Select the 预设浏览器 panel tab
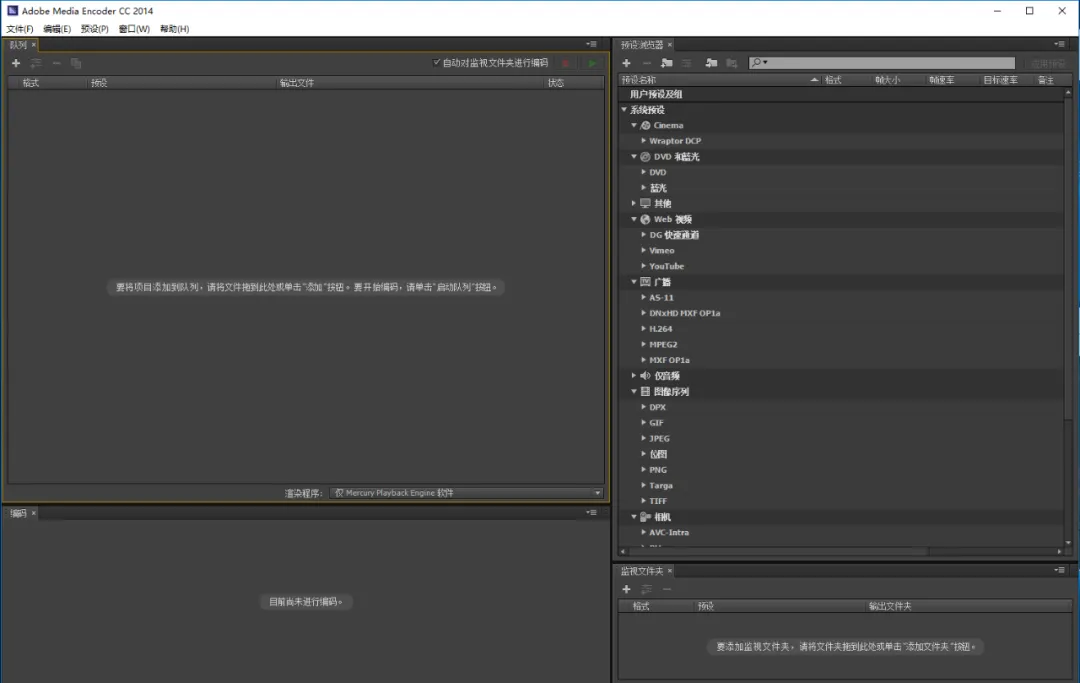1080x683 pixels. (x=641, y=45)
